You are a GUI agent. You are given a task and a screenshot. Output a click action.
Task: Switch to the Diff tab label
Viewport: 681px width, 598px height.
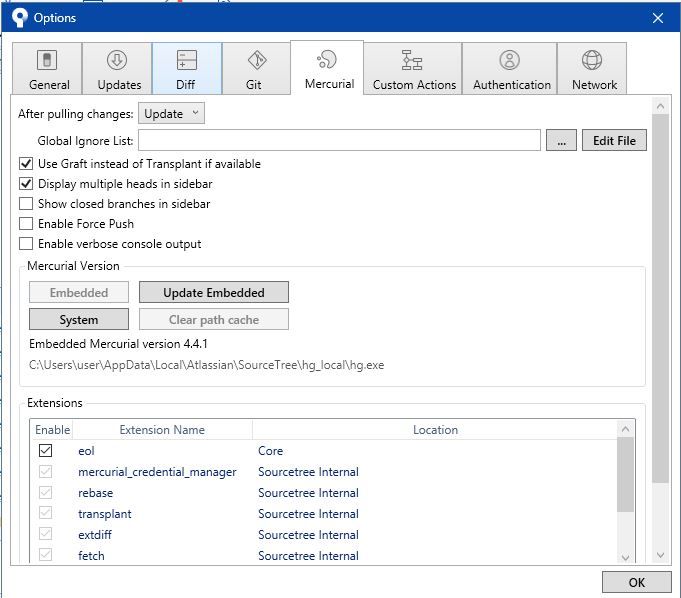[185, 85]
